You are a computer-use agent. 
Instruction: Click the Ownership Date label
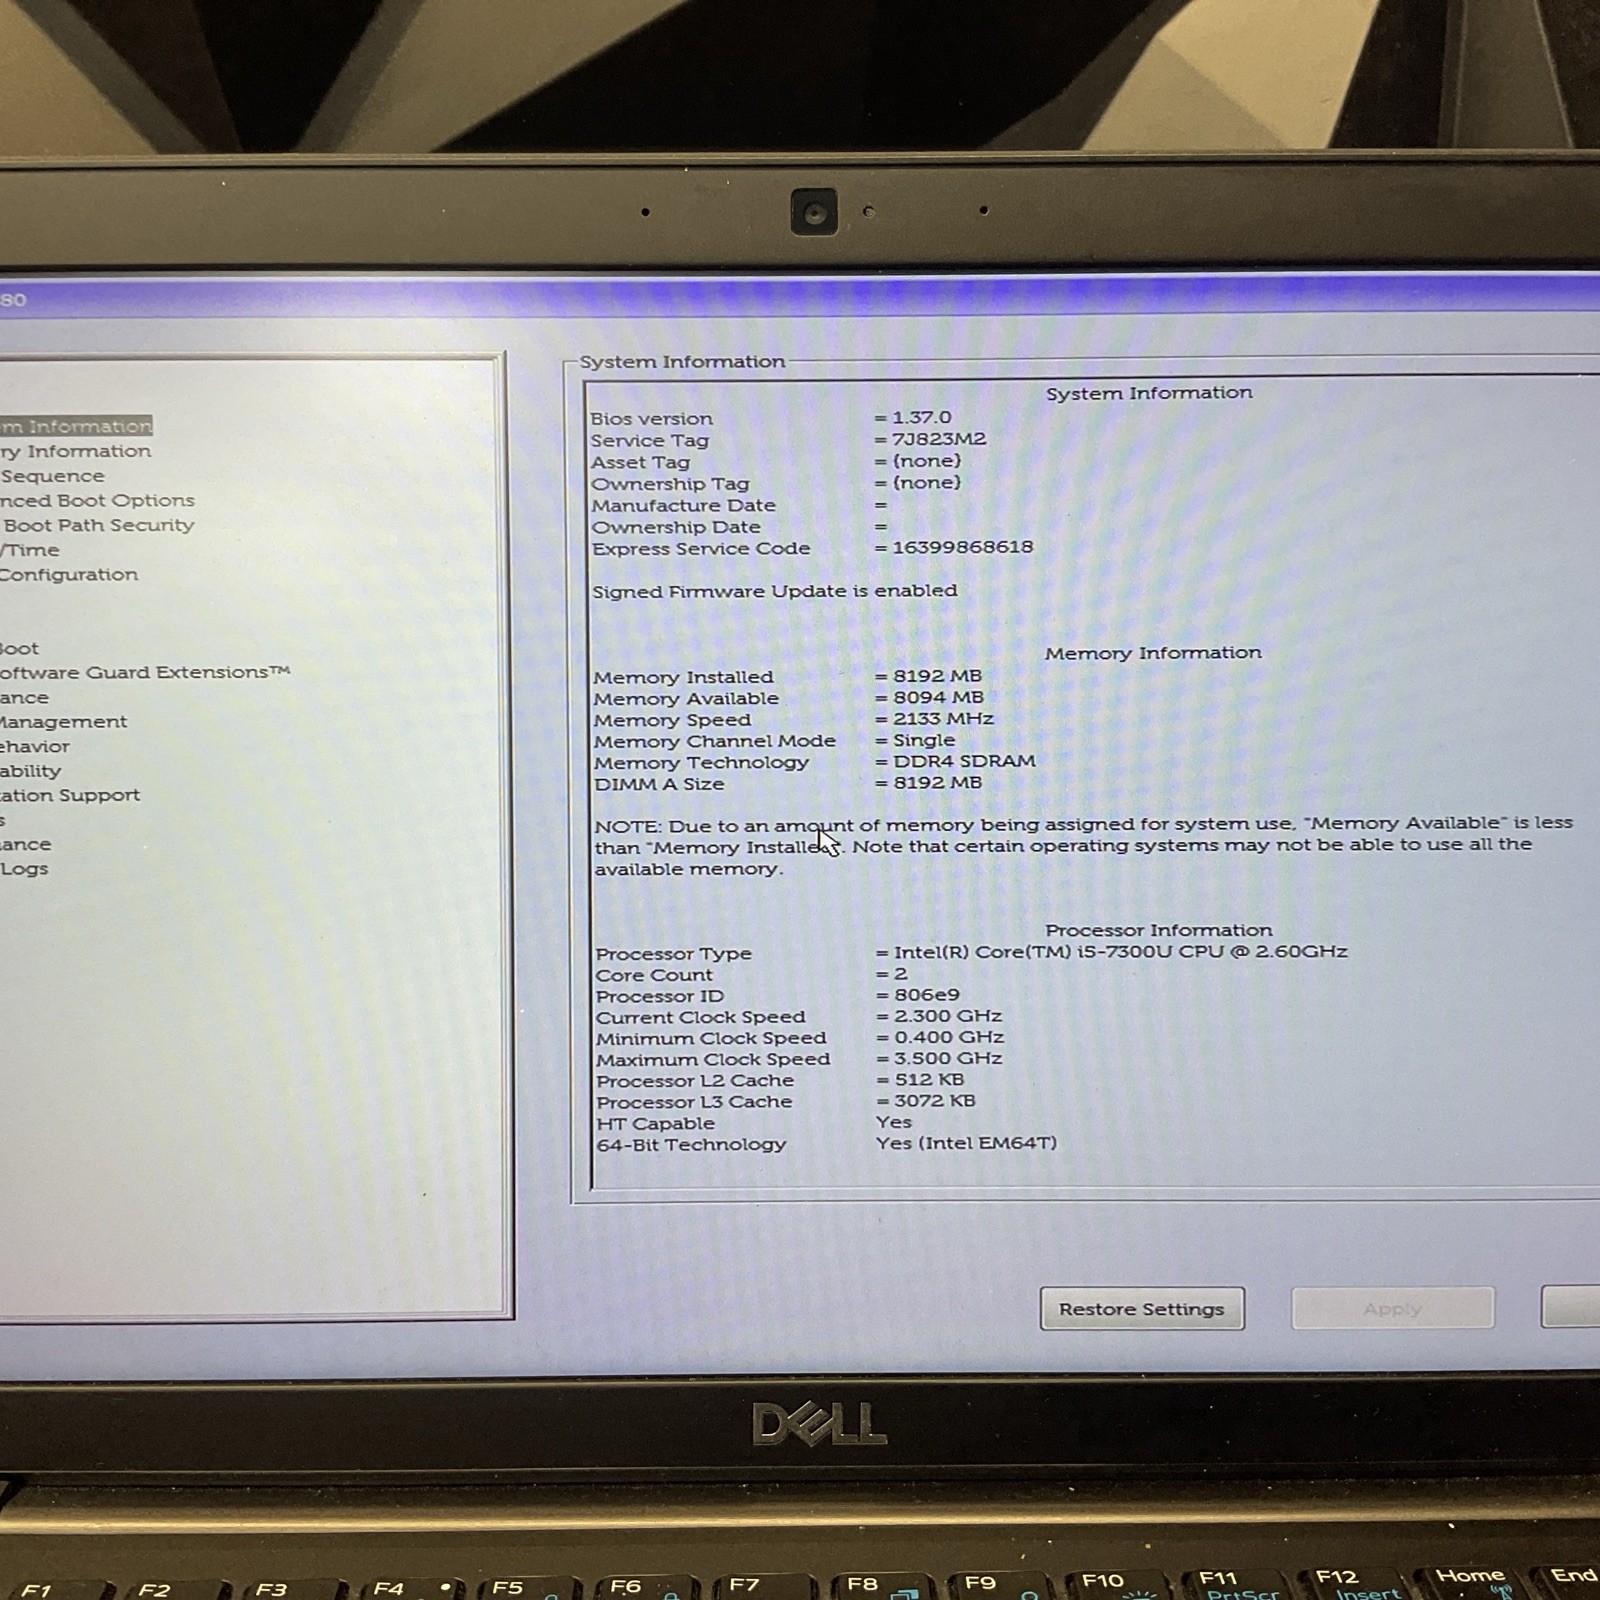(x=676, y=527)
